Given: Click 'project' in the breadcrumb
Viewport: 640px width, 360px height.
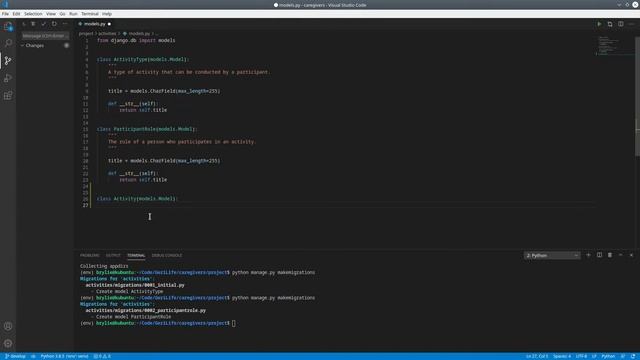Looking at the screenshot, I should [x=86, y=33].
